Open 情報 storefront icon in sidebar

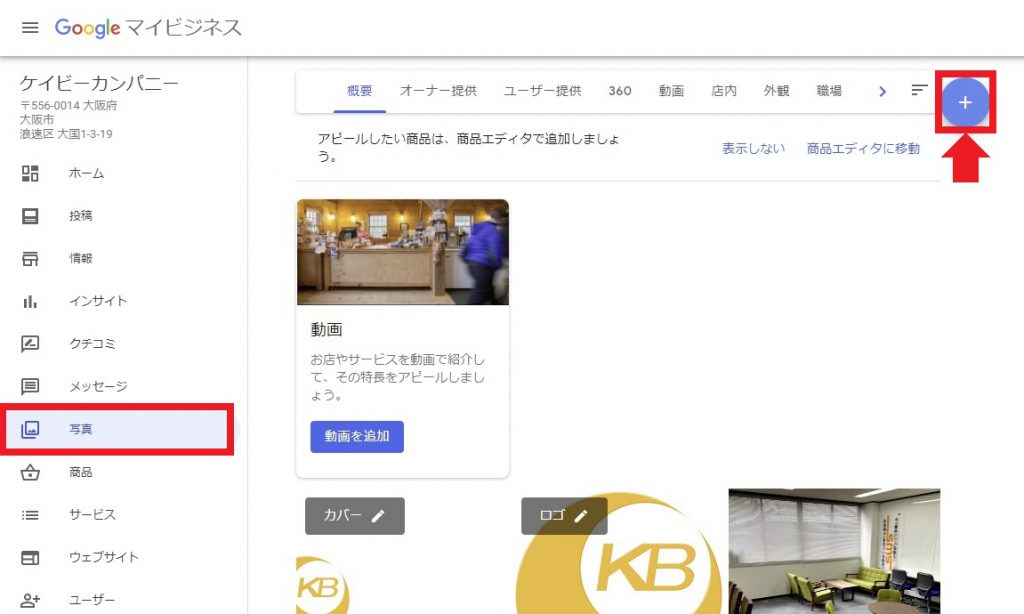click(30, 258)
